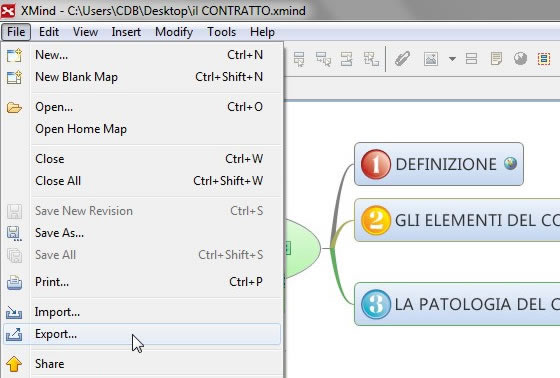Screen dimensions: 560x378
Task: Click the paperclip attachment toolbar icon
Action: pos(402,59)
